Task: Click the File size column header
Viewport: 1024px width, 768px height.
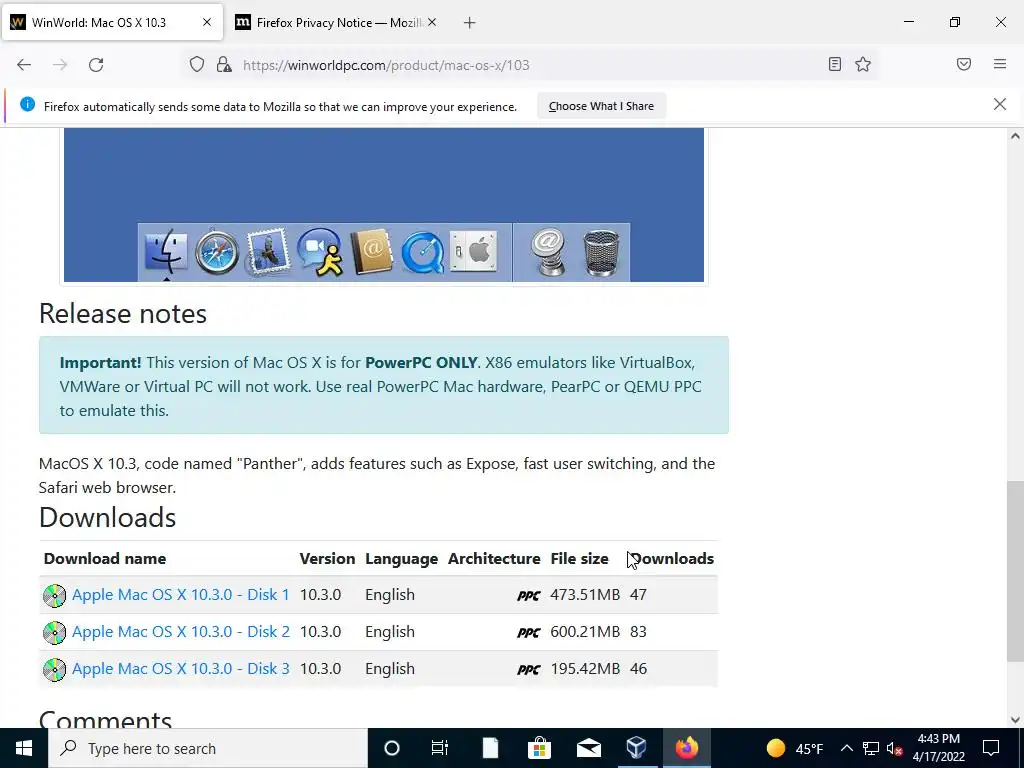Action: [579, 559]
